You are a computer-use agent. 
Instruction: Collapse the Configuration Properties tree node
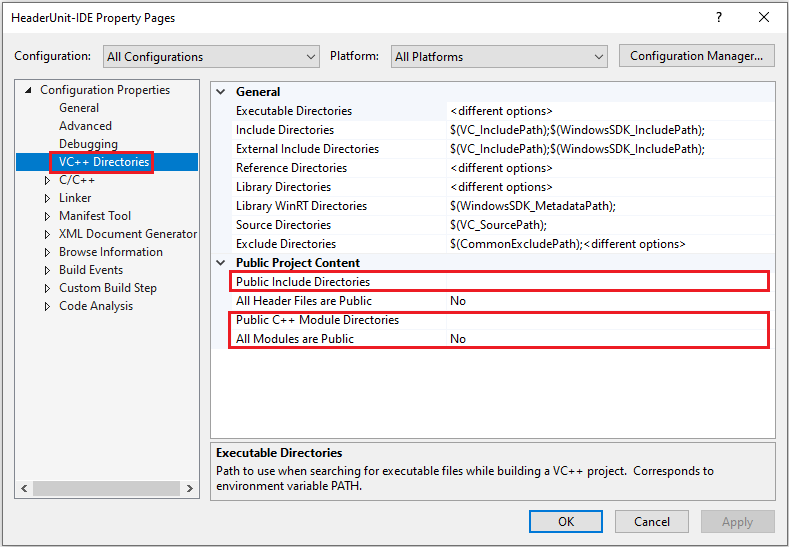coord(28,90)
